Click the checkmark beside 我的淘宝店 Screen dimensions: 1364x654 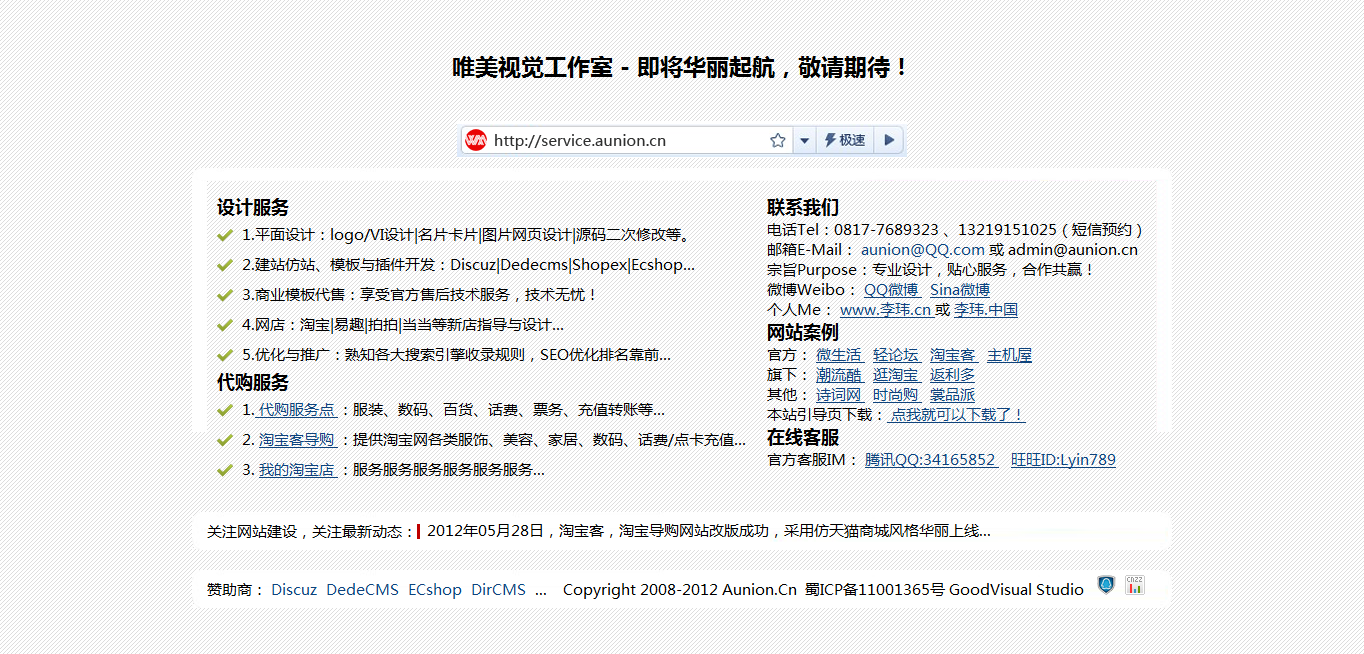(224, 470)
